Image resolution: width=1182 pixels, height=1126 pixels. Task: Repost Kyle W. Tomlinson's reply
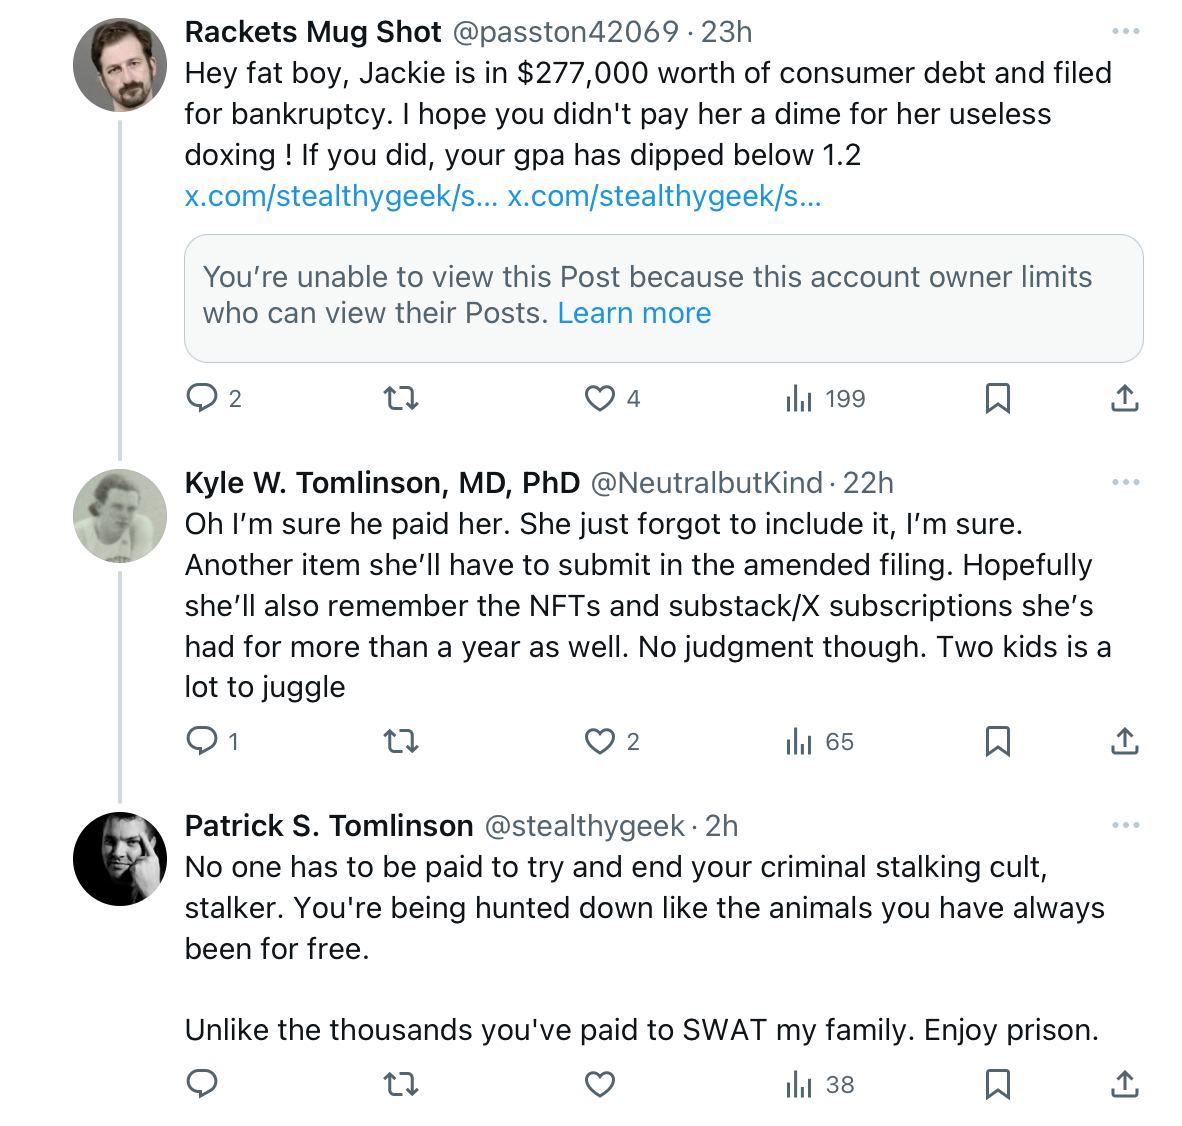[x=401, y=742]
